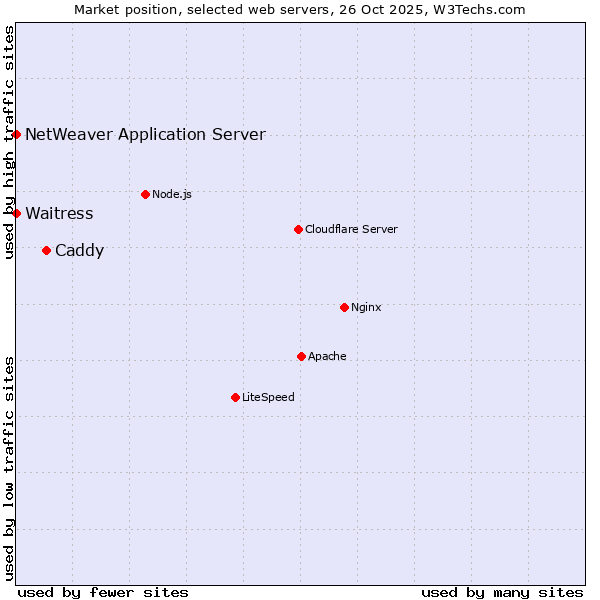This screenshot has width=600, height=600.
Task: Click the NetWeaver Application Server label
Action: pyautogui.click(x=145, y=134)
